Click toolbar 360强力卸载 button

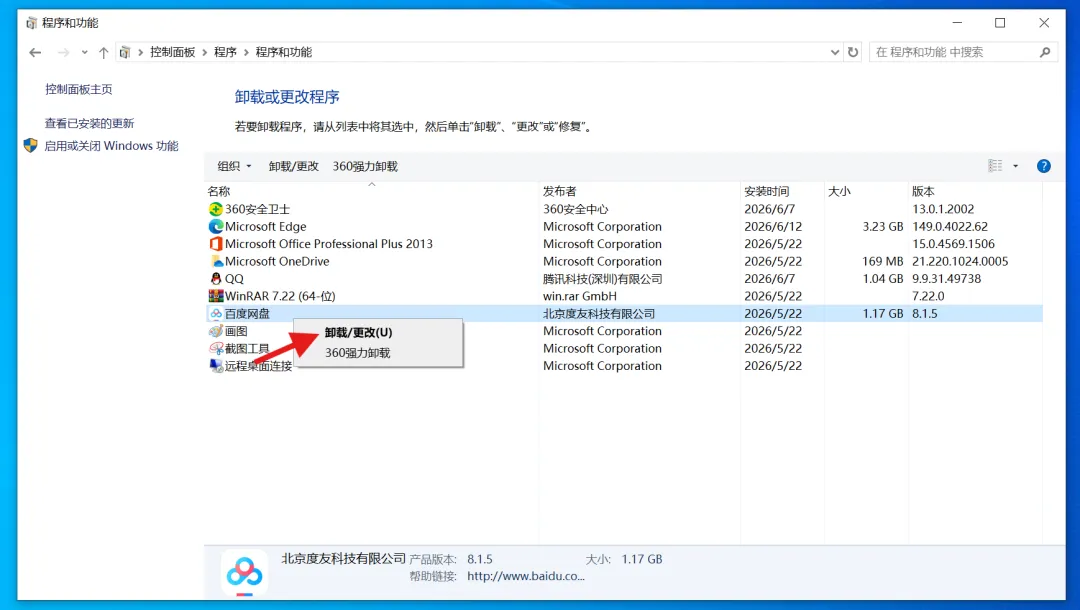[x=365, y=166]
